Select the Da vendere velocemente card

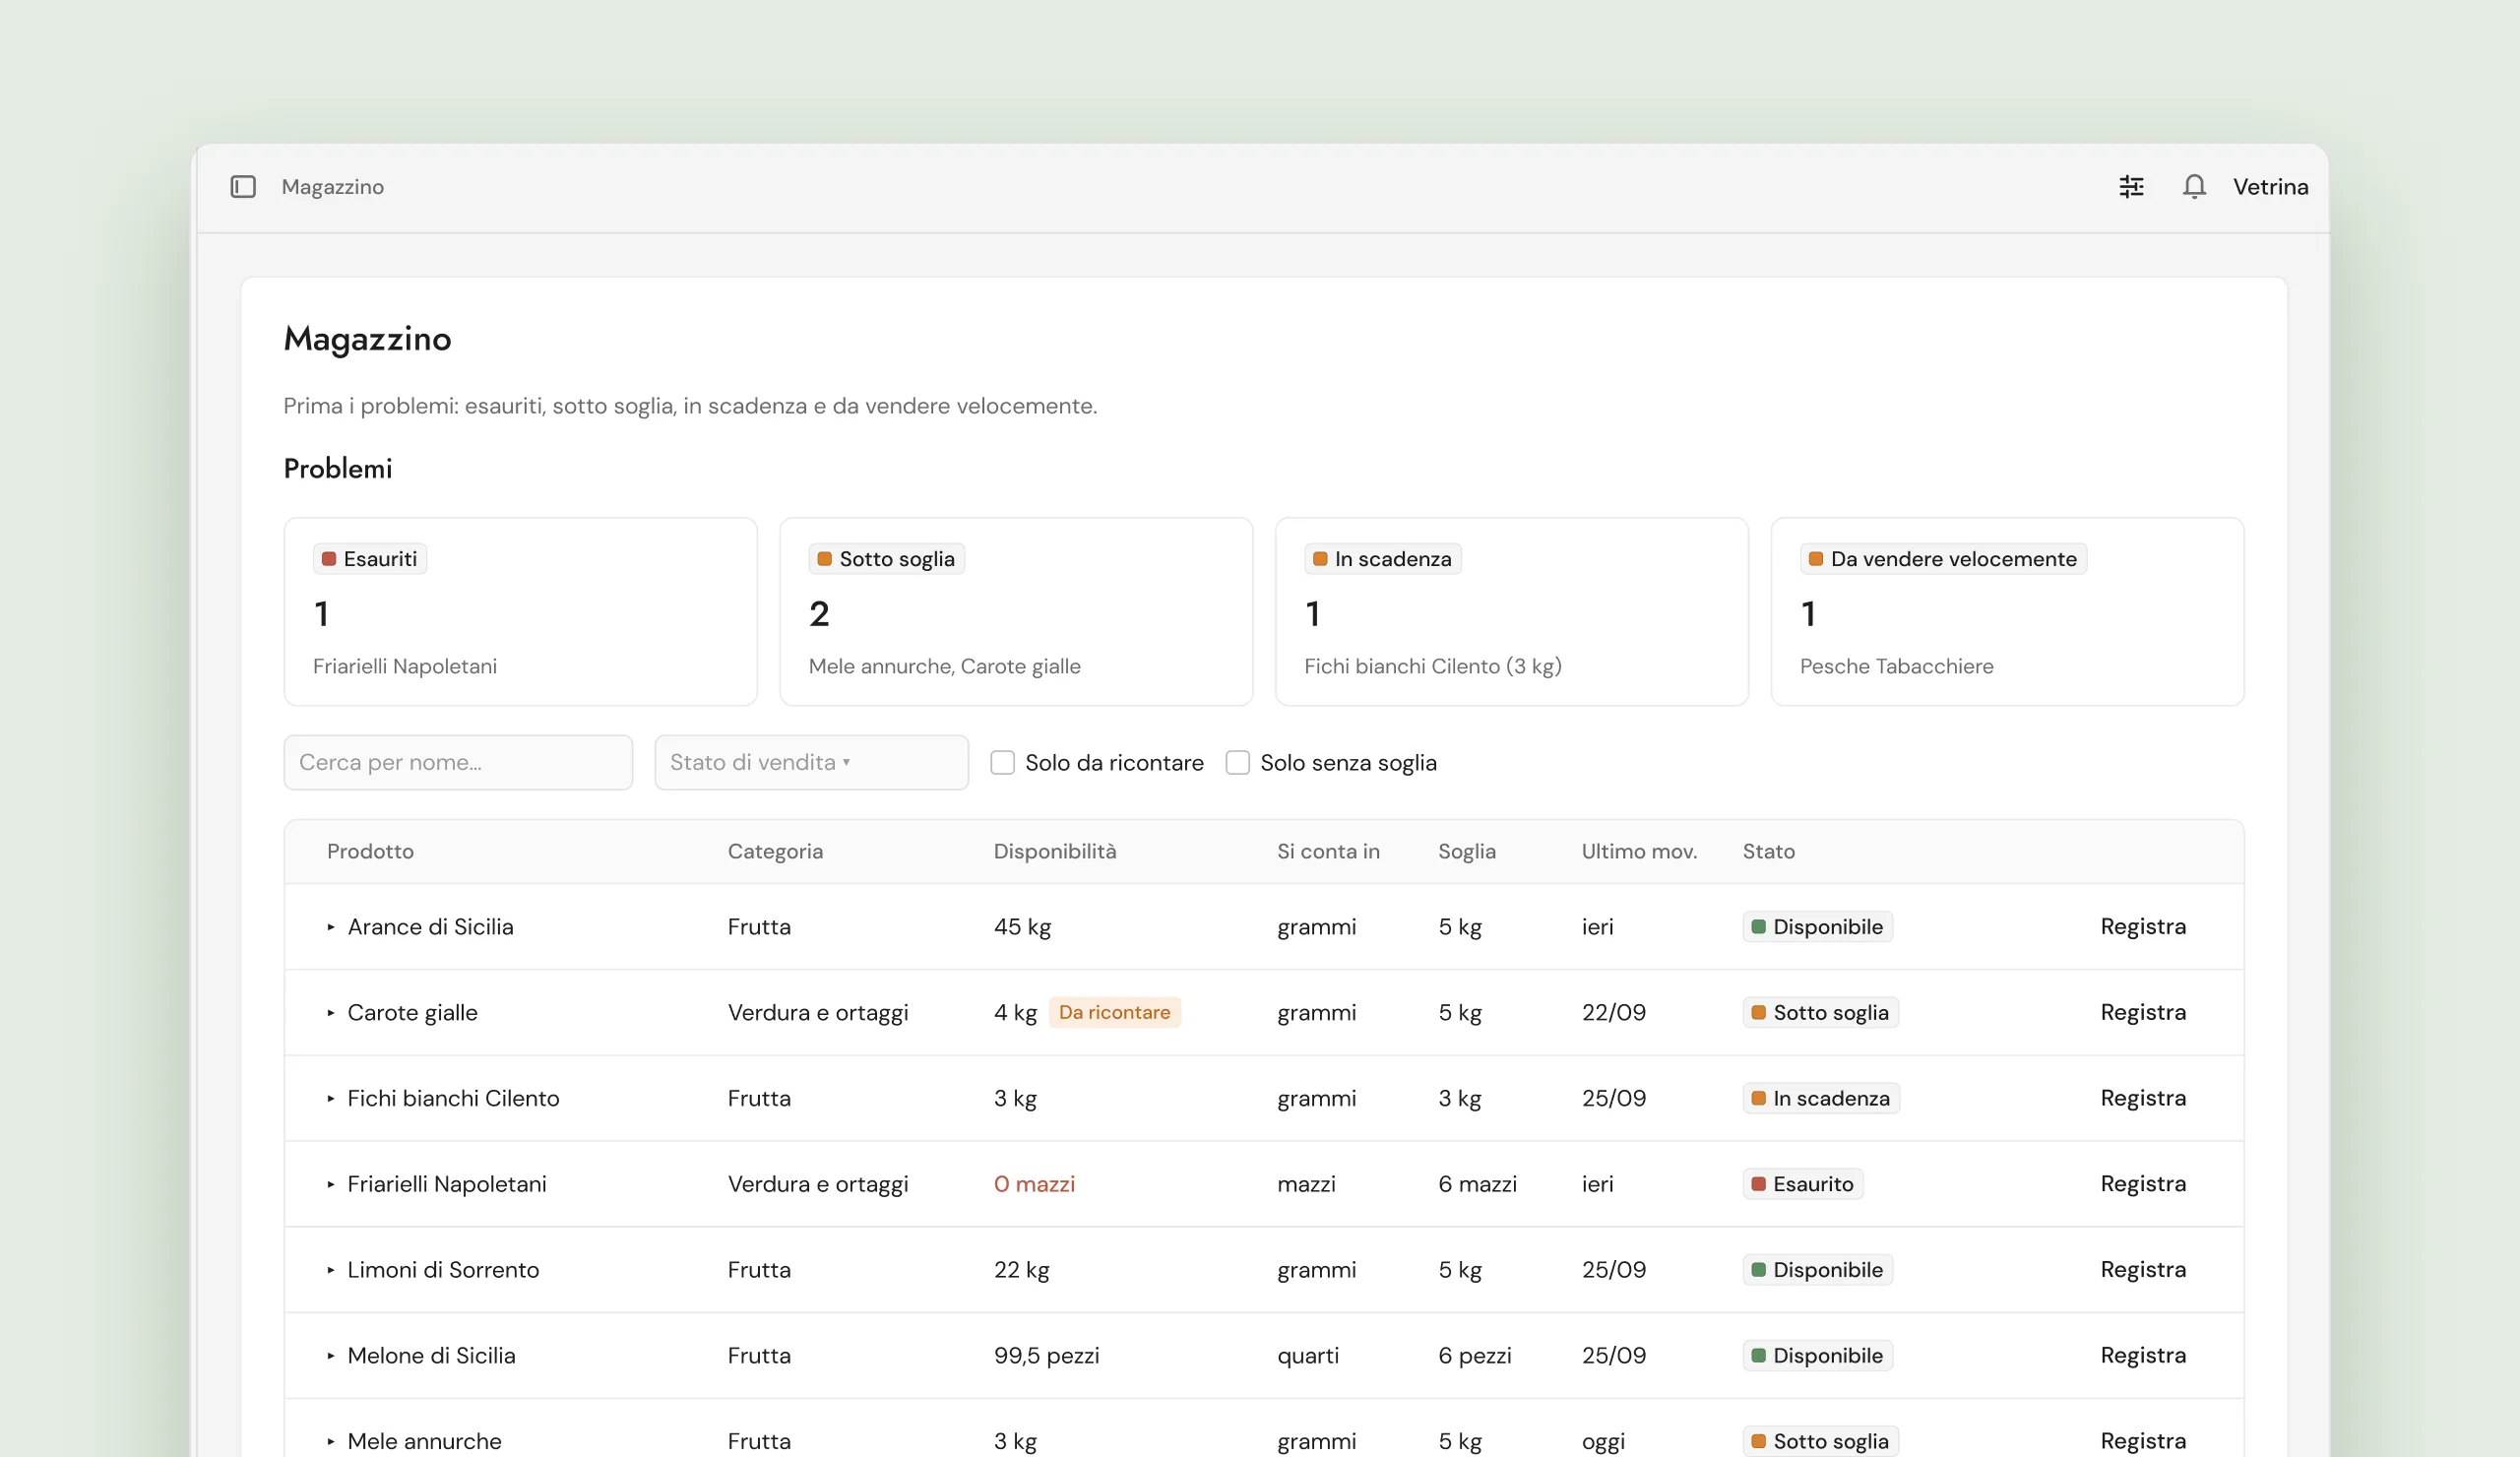[2007, 612]
